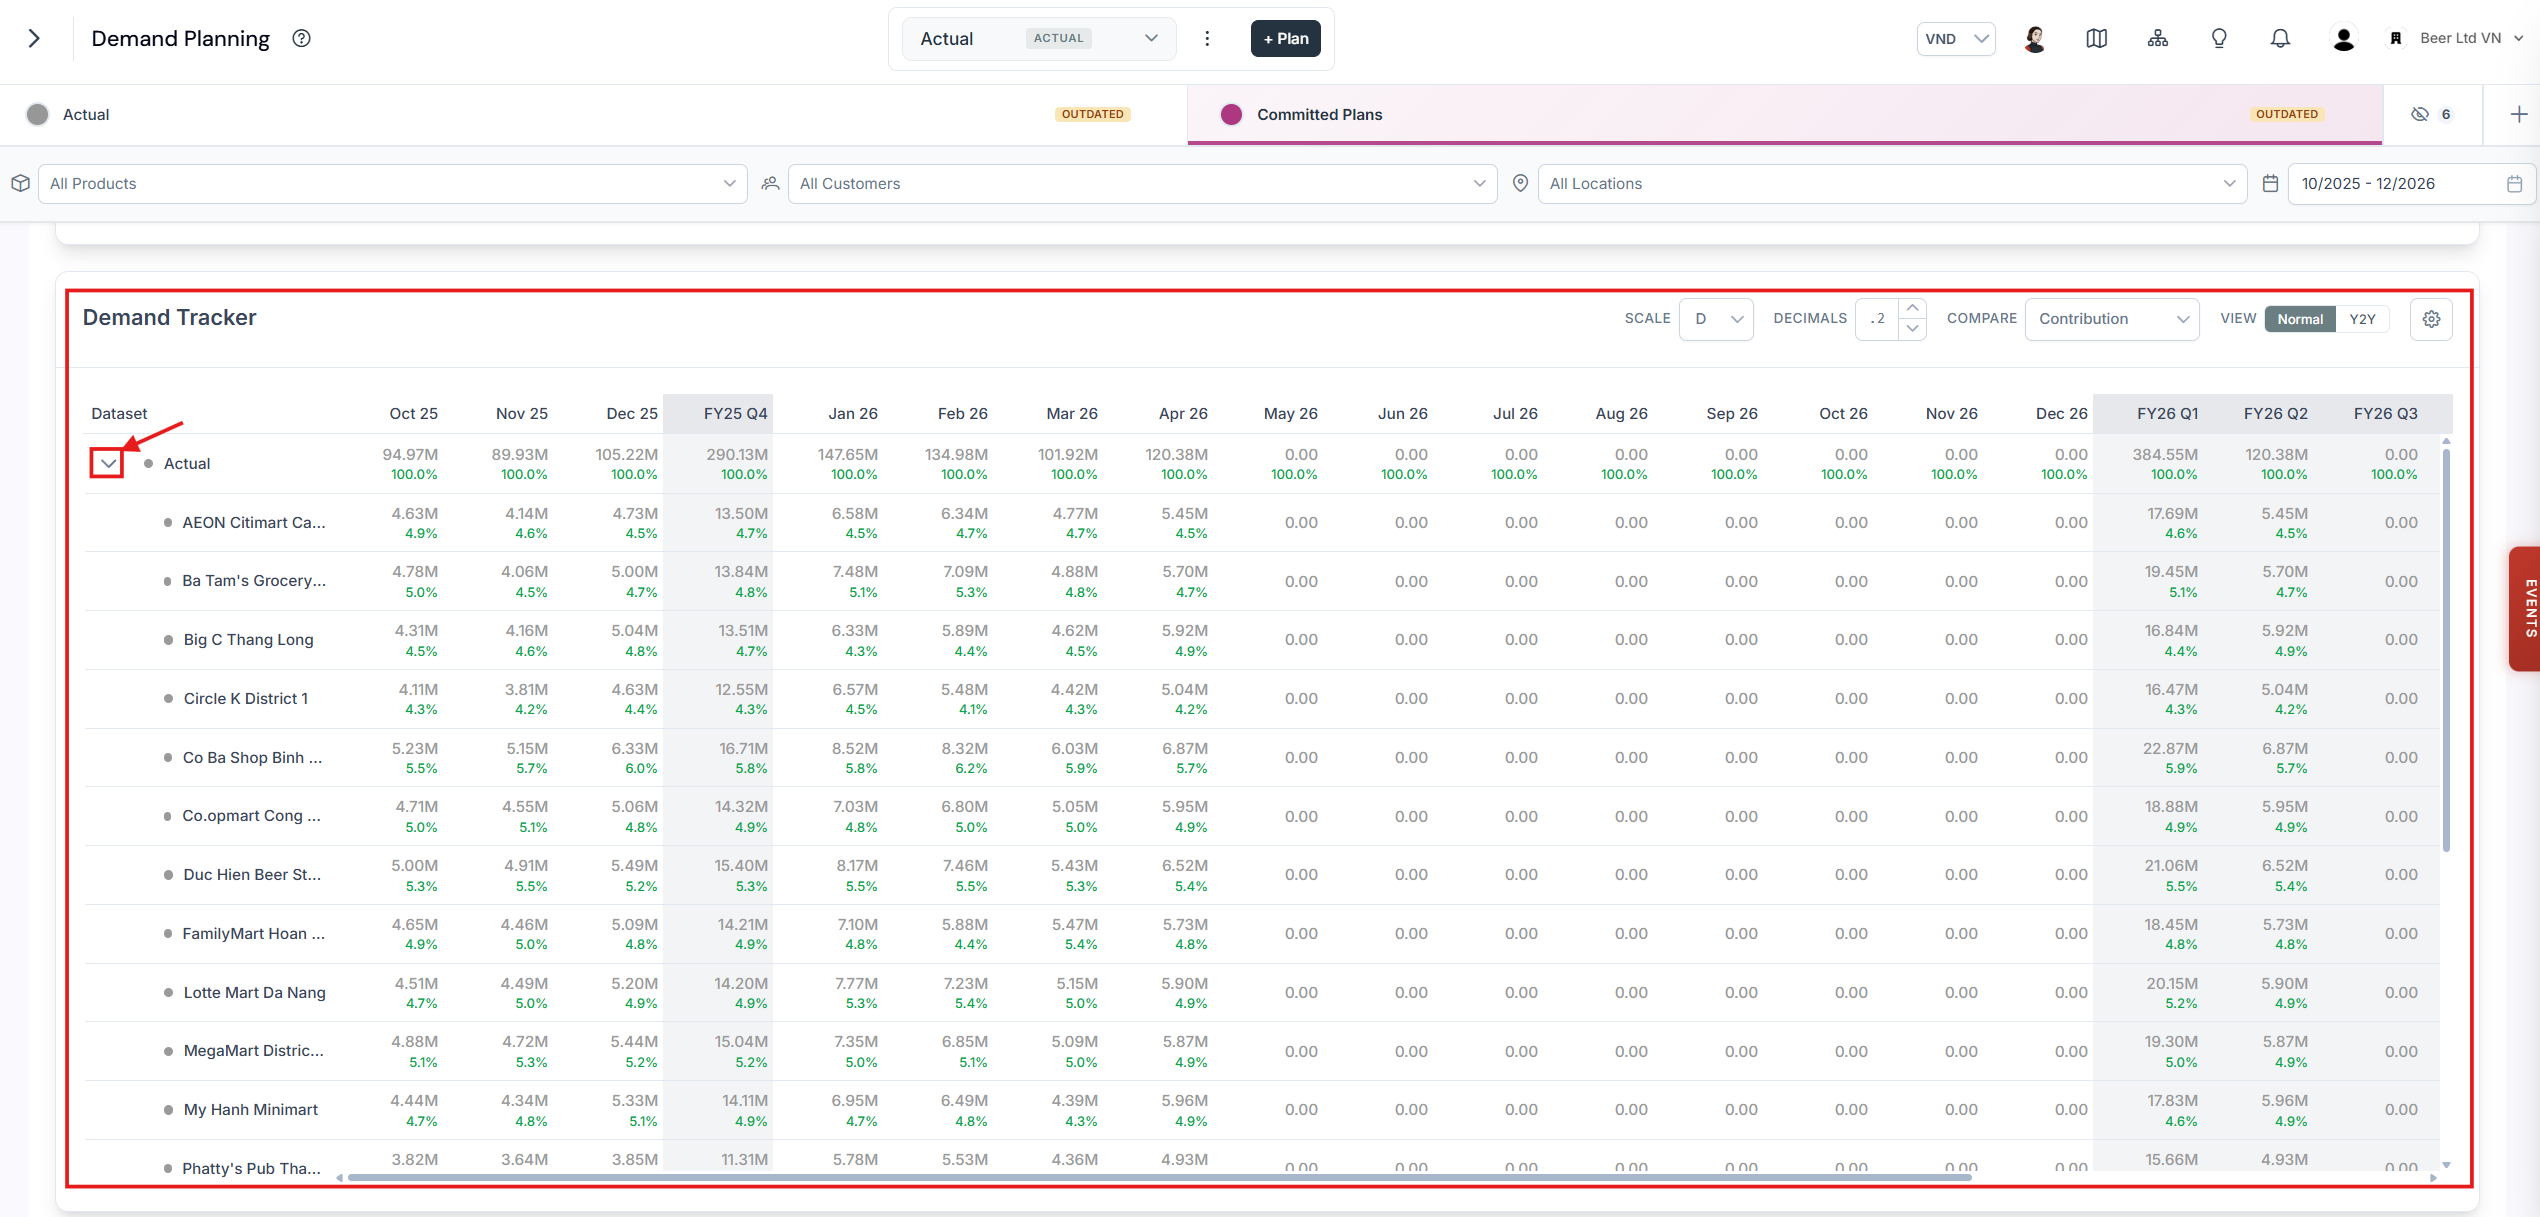Screen dimensions: 2540x1217
Task: Select the FamilyMart Hoan row
Action: (x=1262, y=934)
